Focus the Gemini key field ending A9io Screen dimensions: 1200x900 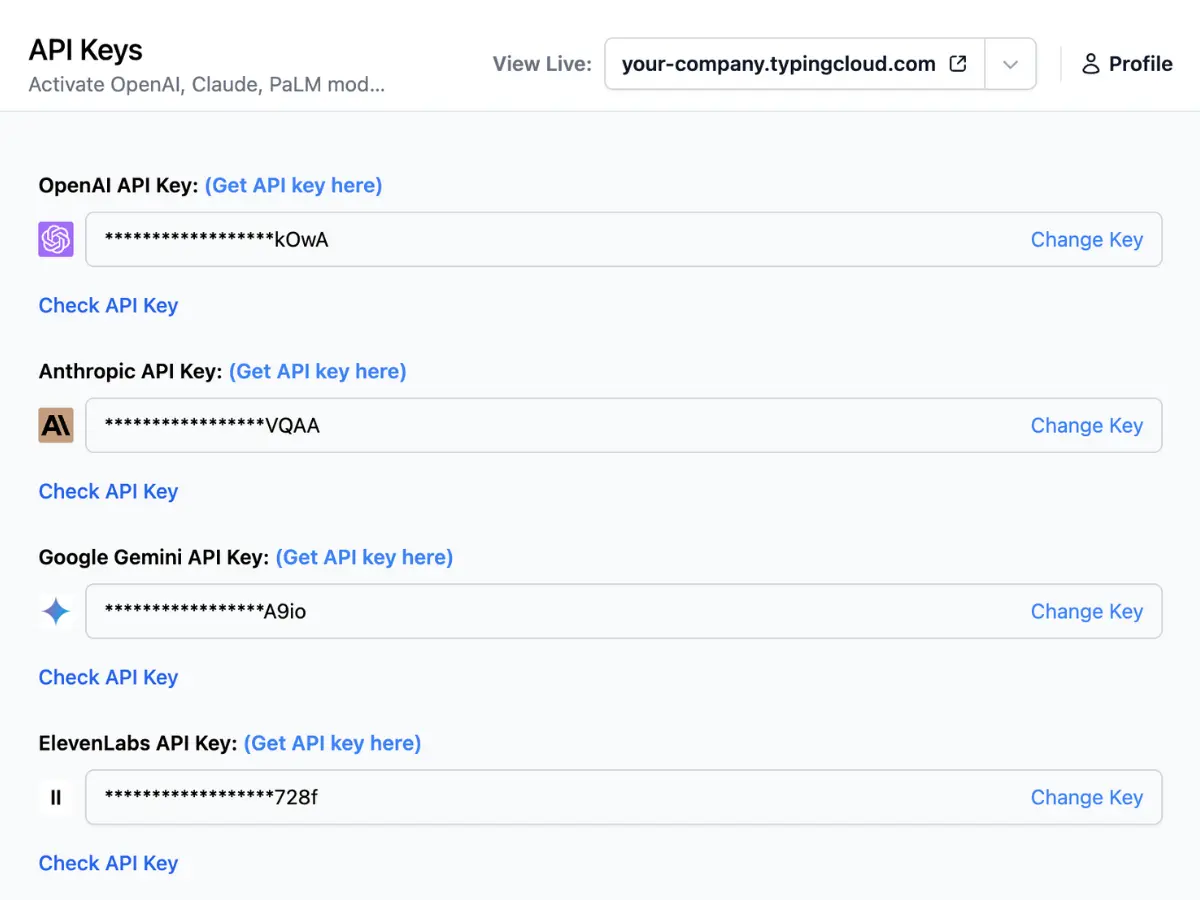[x=624, y=611]
